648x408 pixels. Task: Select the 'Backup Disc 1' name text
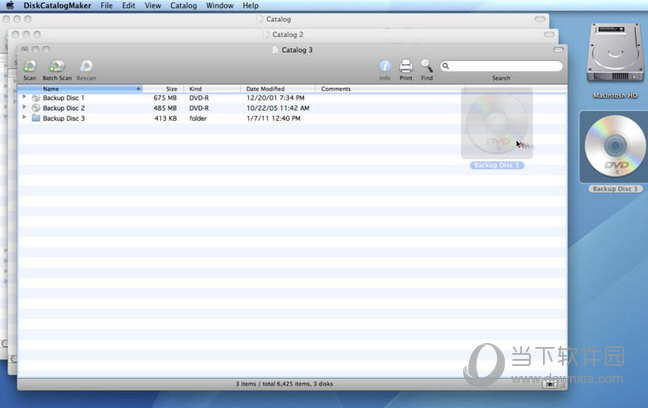click(x=64, y=98)
